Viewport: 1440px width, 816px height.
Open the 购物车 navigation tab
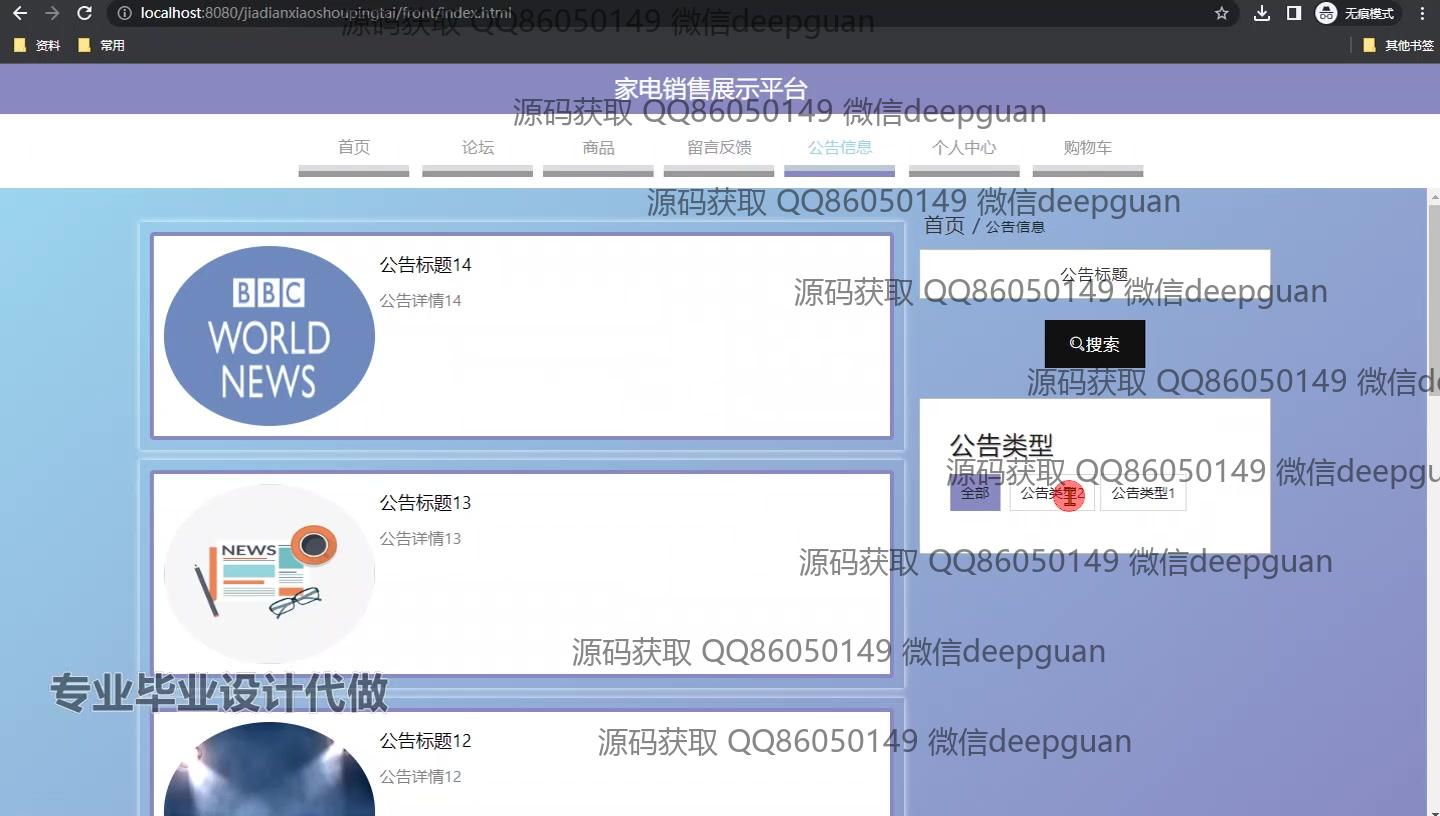(1088, 148)
